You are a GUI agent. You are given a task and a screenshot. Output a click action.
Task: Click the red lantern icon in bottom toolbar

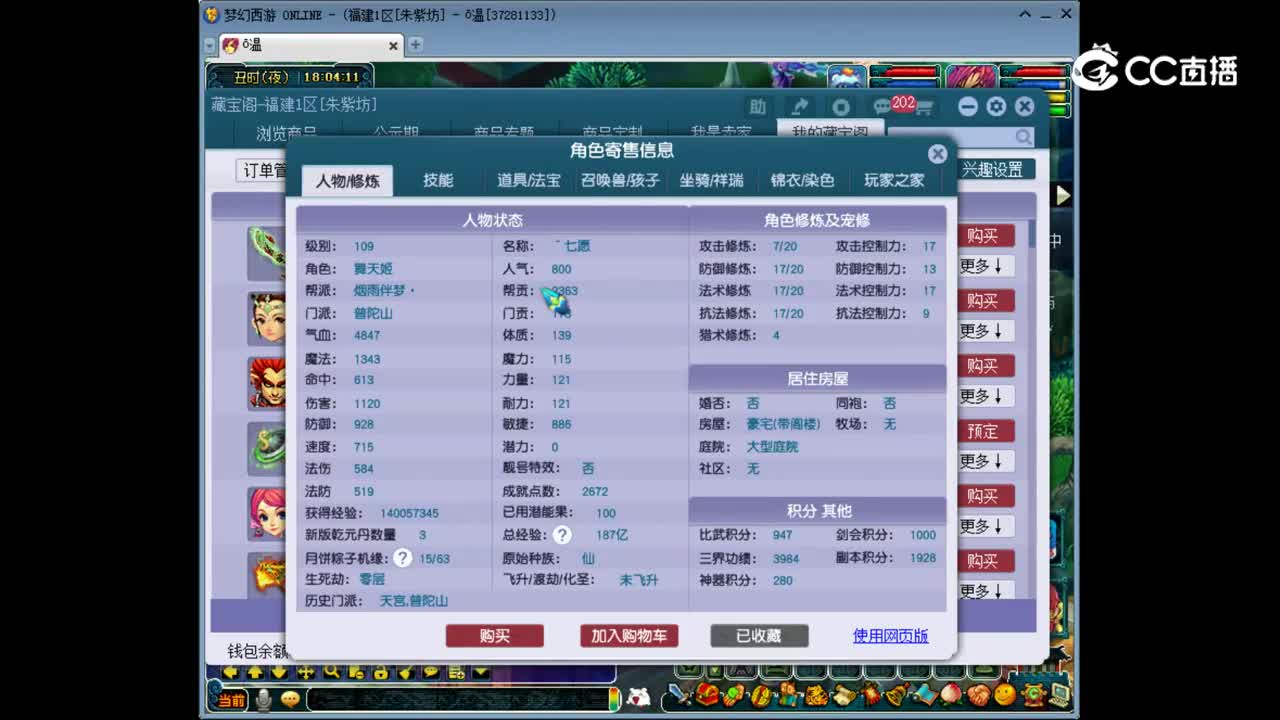872,694
